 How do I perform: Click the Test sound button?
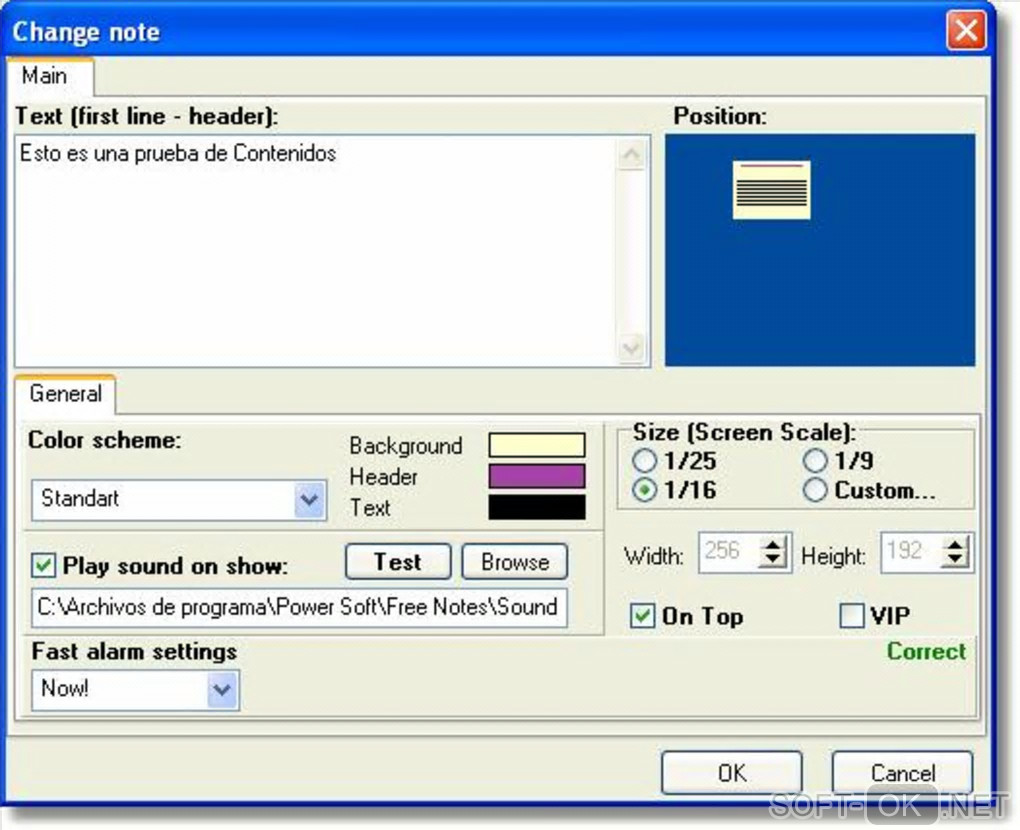pos(398,561)
